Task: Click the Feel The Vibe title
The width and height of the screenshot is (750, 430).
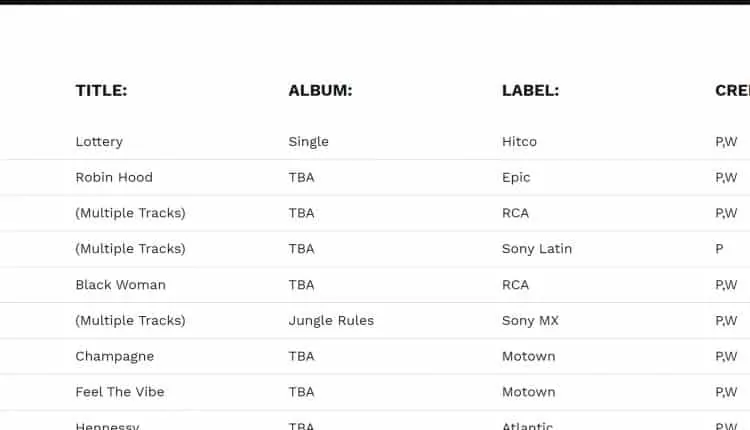Action: point(120,392)
